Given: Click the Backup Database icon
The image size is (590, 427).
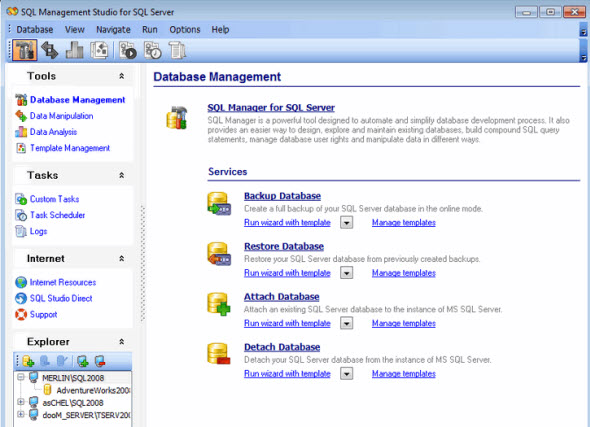Looking at the screenshot, I should pyautogui.click(x=219, y=204).
